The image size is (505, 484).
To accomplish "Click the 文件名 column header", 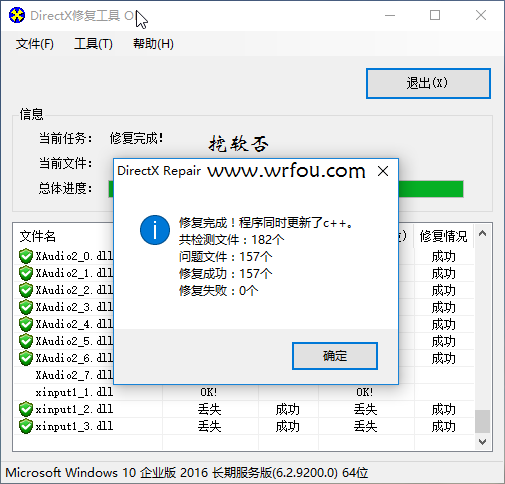I will [x=38, y=236].
